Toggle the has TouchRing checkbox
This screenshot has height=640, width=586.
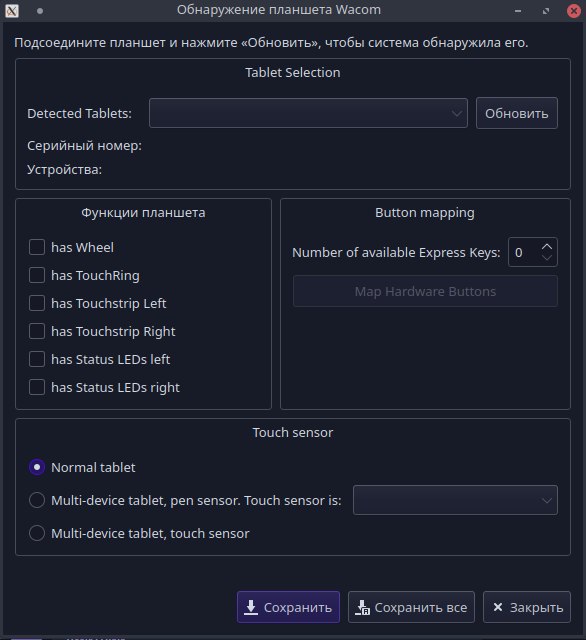click(x=37, y=275)
